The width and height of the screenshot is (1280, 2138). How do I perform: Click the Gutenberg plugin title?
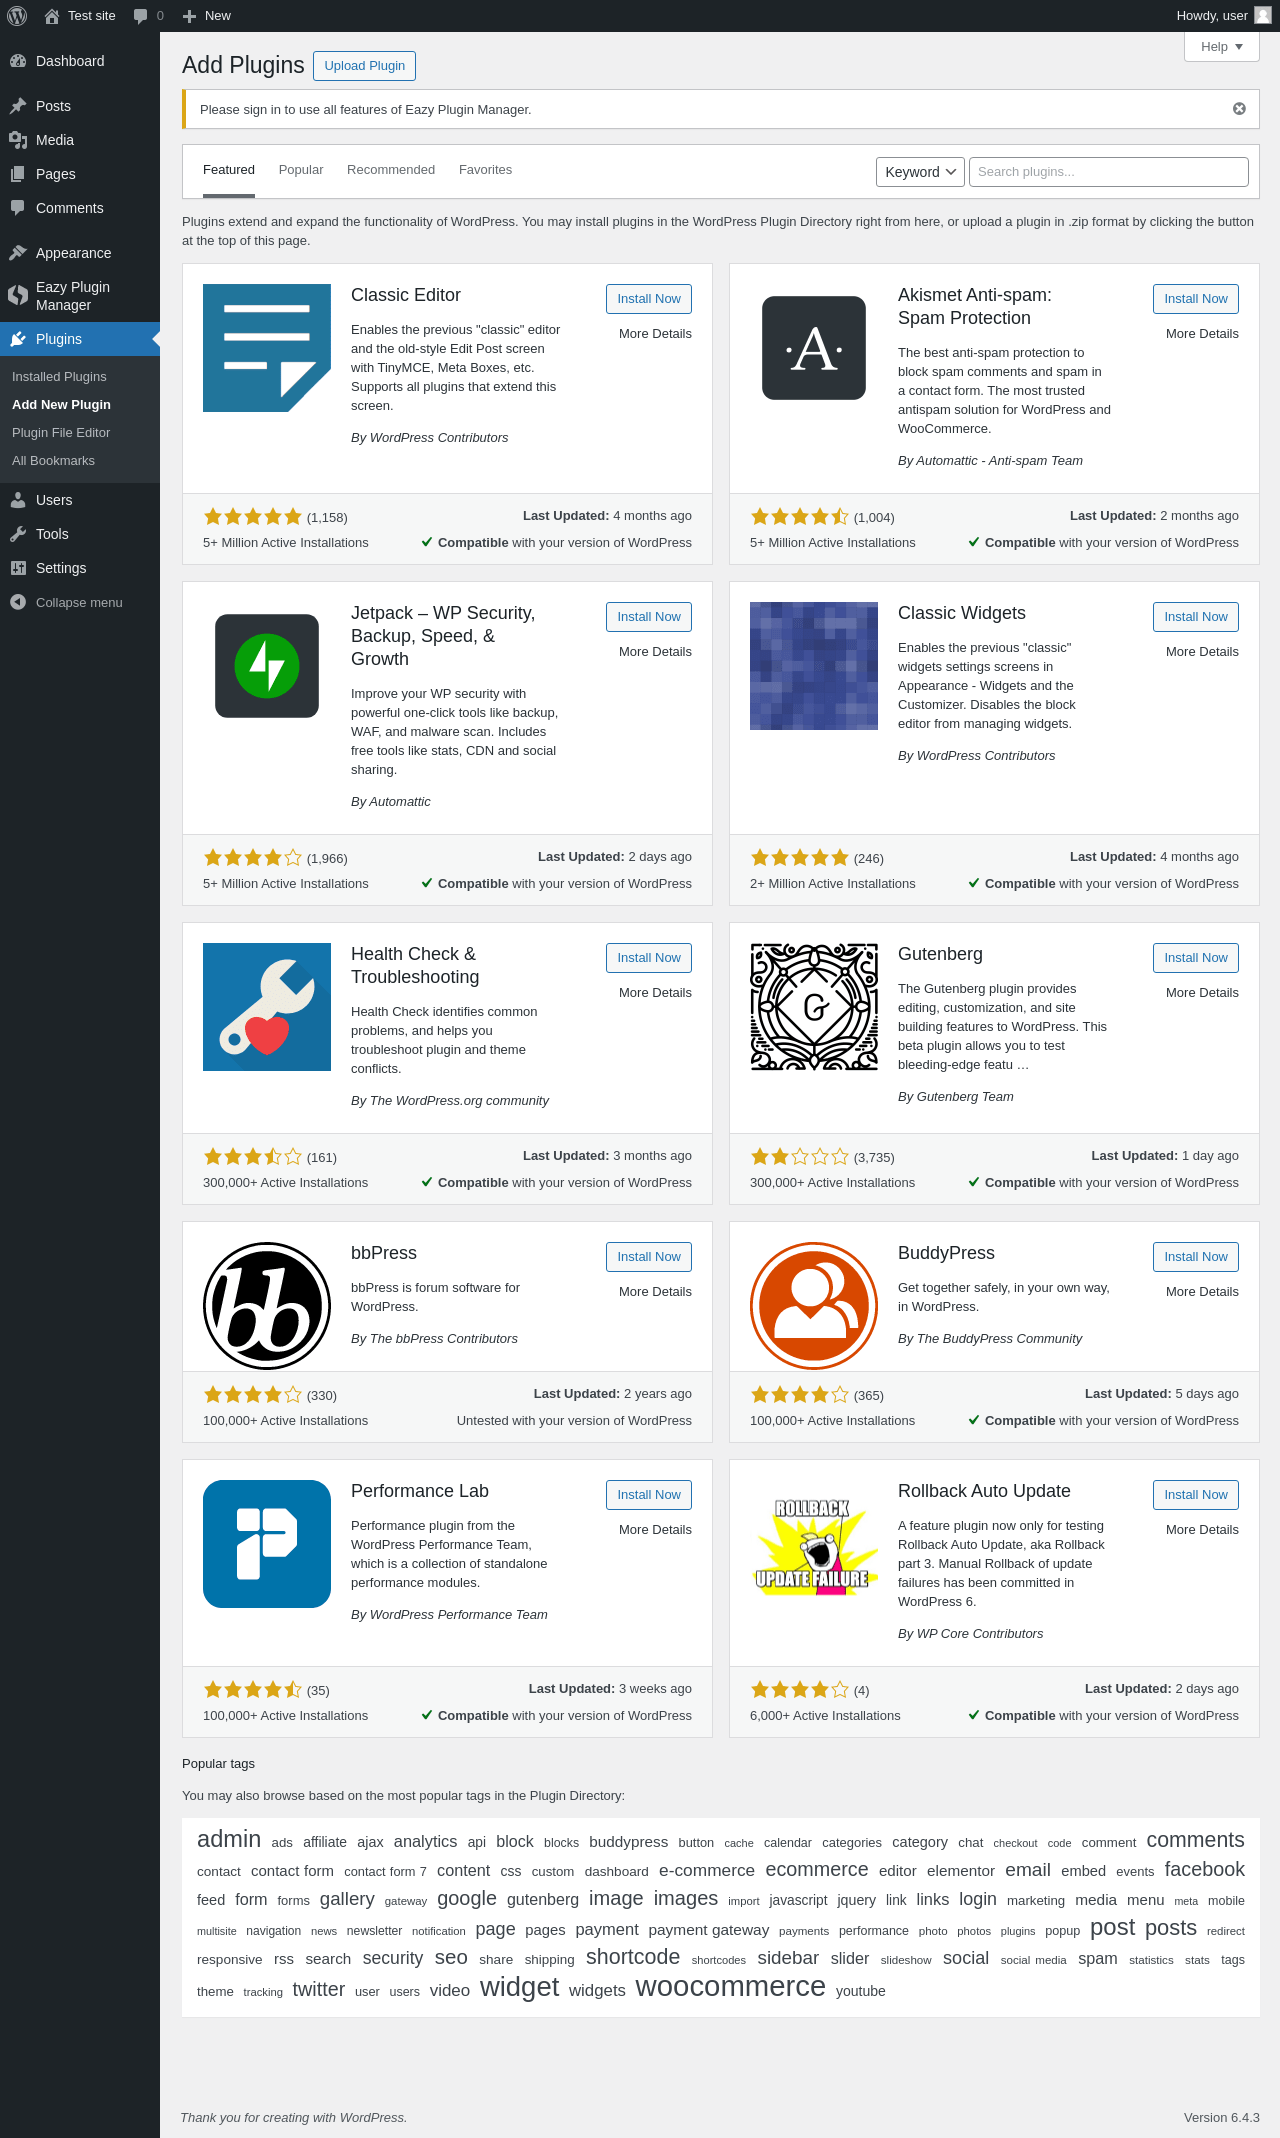tap(940, 954)
